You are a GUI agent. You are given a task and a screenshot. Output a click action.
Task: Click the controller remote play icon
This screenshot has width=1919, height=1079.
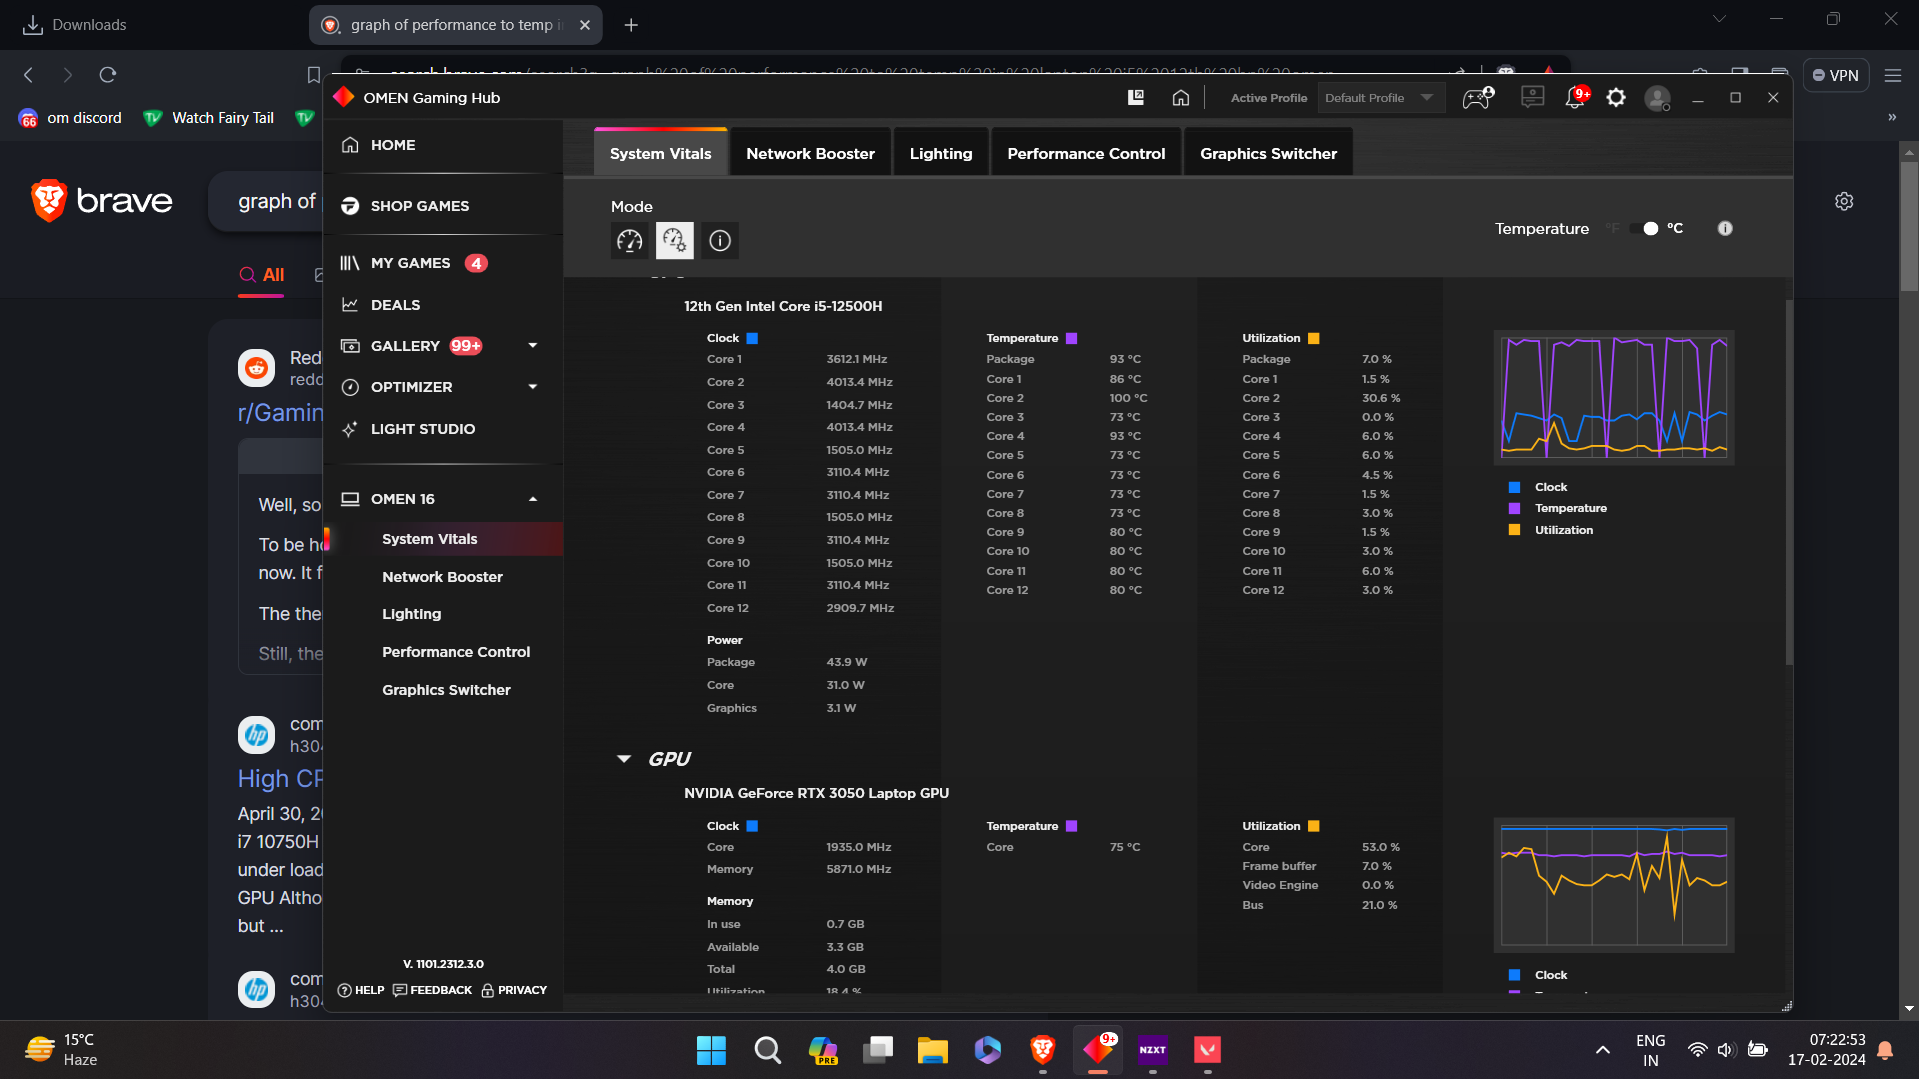(1478, 97)
